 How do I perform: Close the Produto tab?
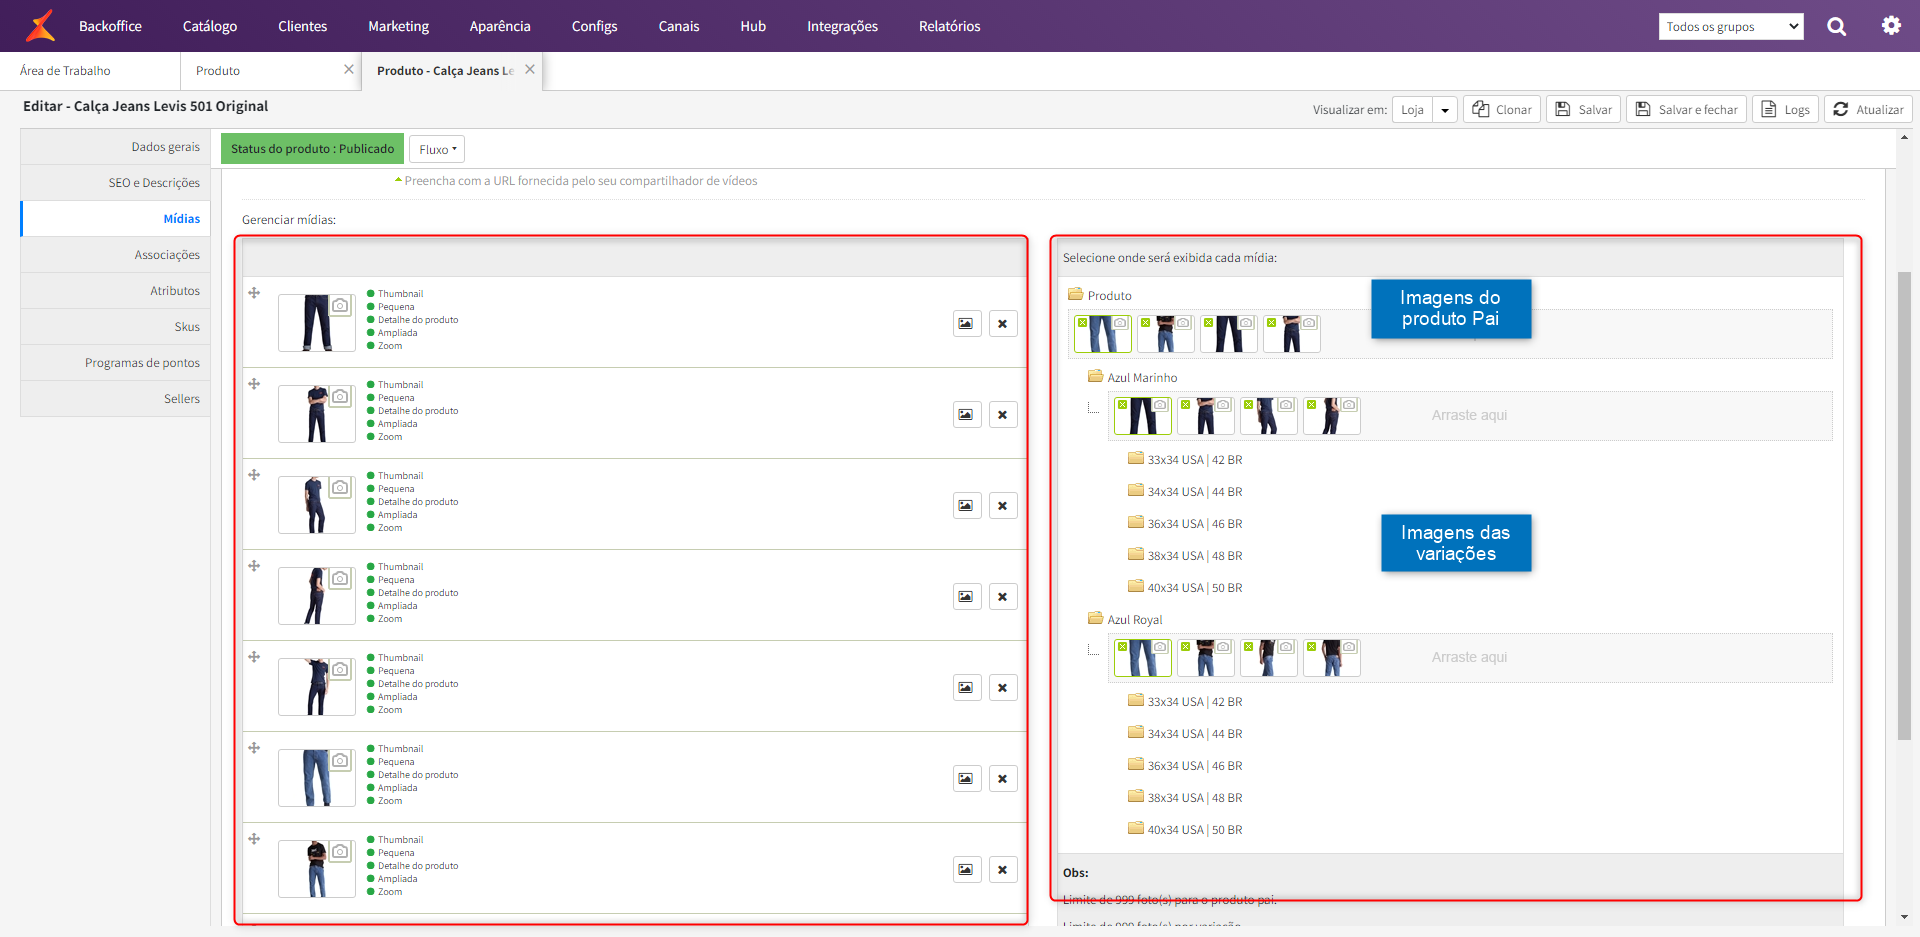pos(349,69)
